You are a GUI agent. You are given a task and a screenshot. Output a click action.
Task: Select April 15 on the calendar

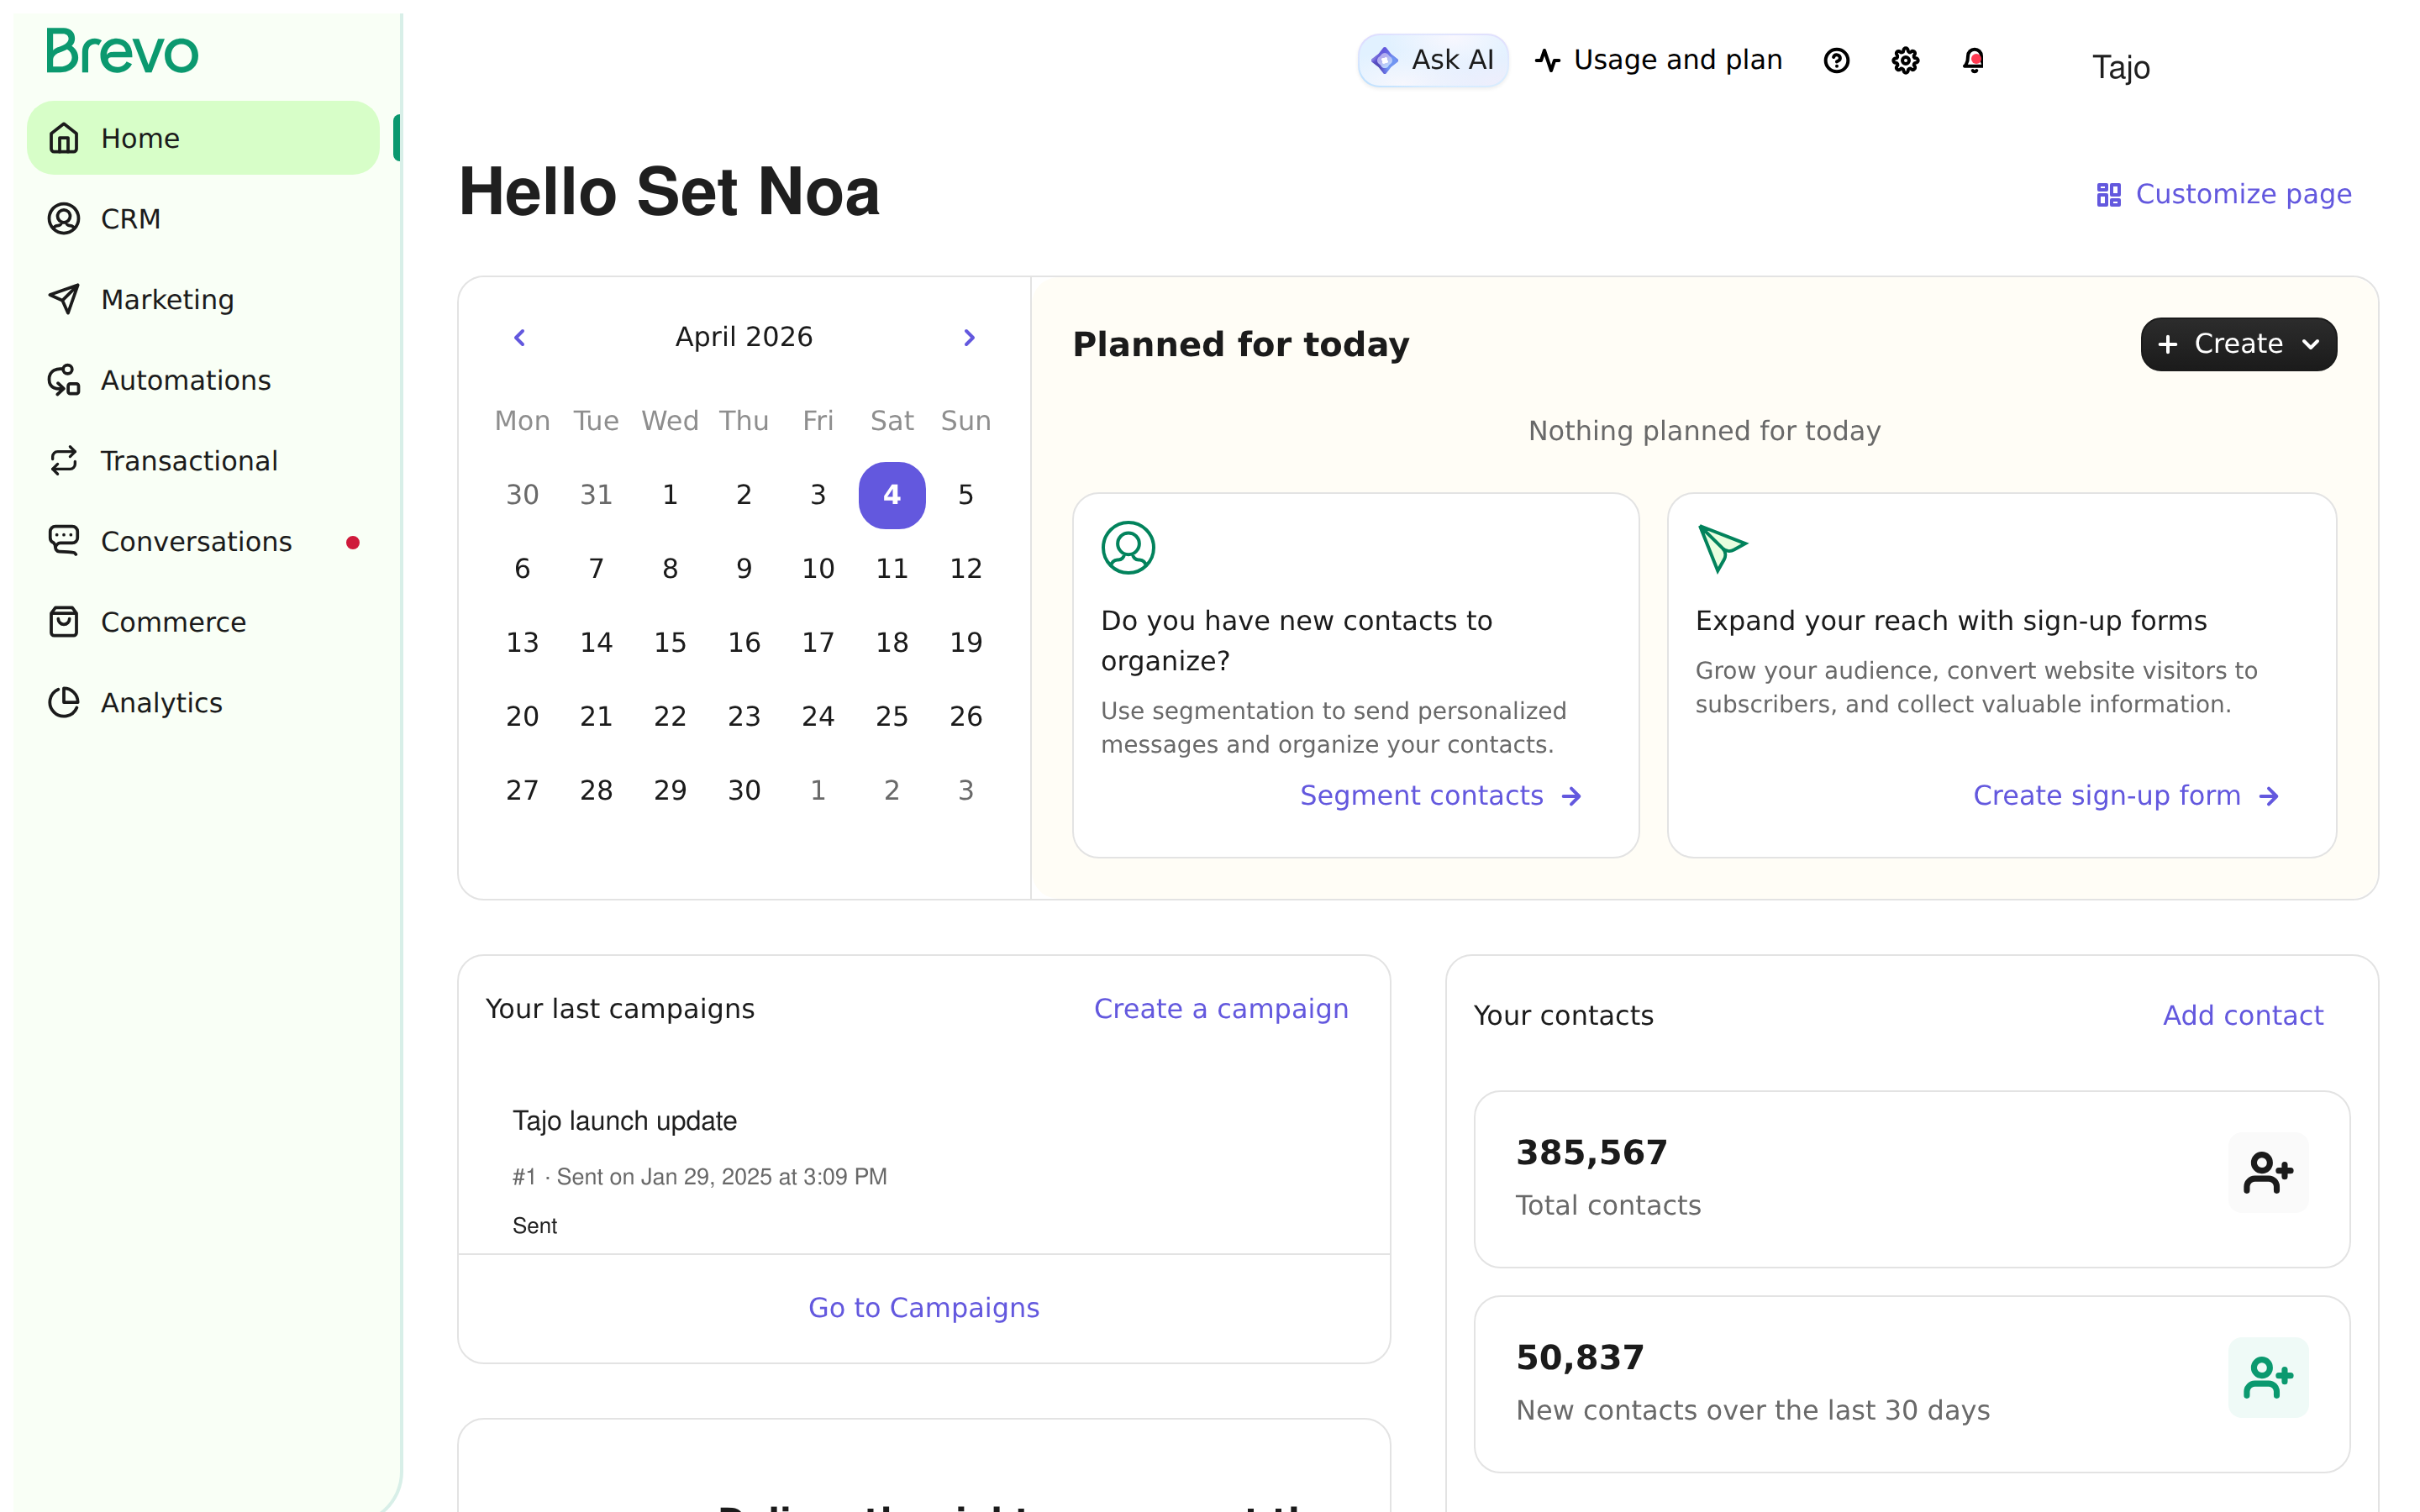click(670, 642)
